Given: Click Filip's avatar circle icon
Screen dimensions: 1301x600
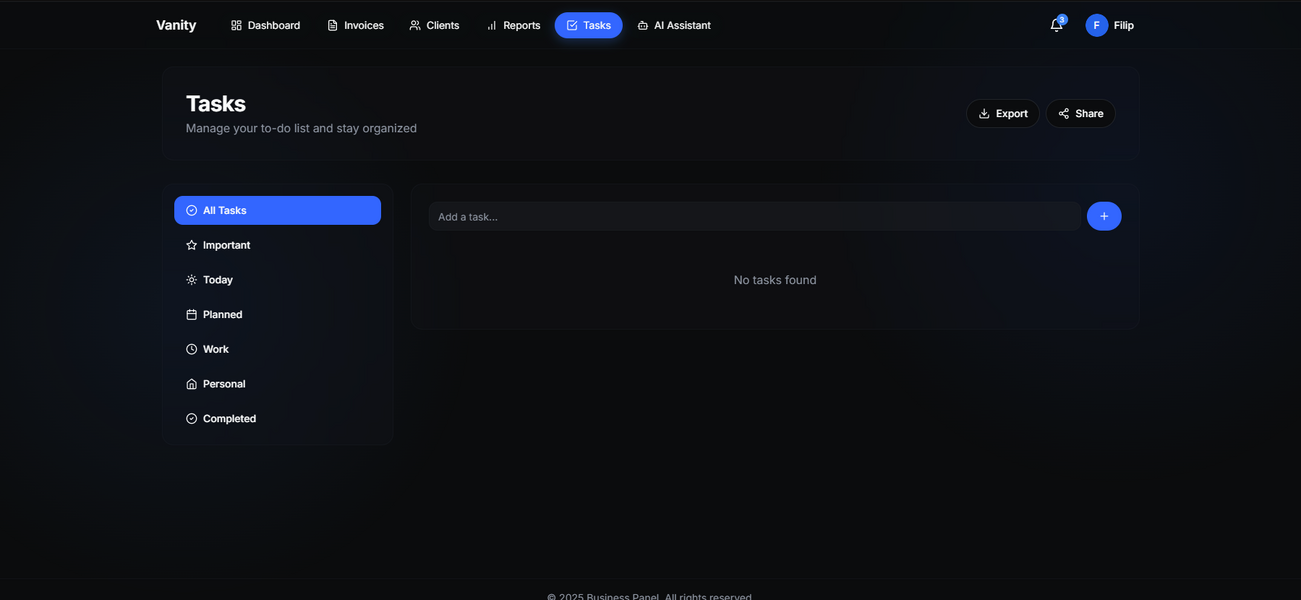Looking at the screenshot, I should coord(1096,26).
